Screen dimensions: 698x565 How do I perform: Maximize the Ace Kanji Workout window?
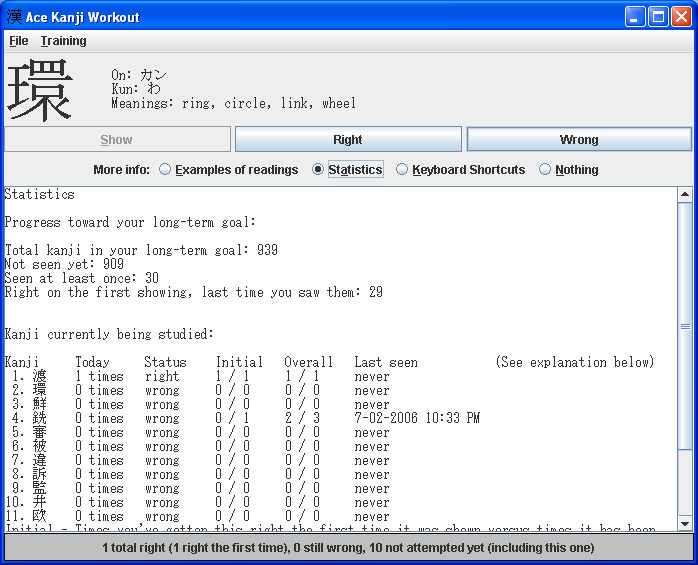tap(658, 17)
